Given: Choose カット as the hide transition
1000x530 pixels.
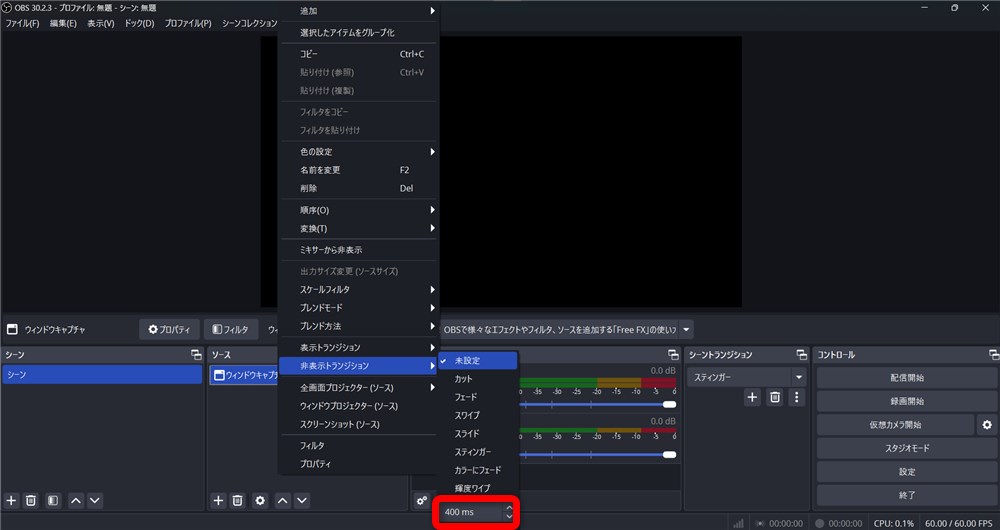Looking at the screenshot, I should point(477,379).
